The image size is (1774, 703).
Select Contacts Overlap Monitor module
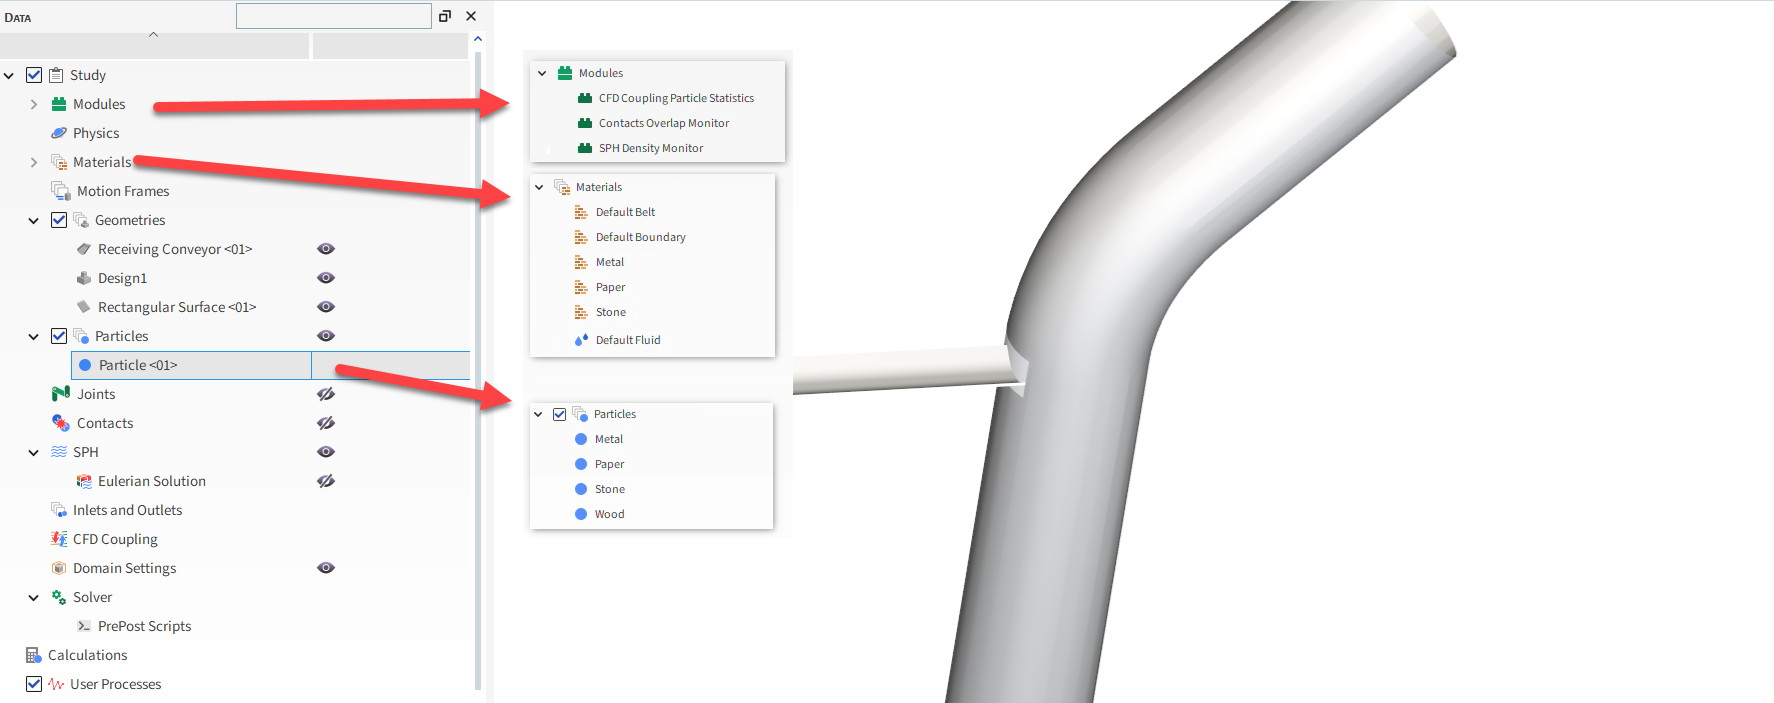[664, 123]
